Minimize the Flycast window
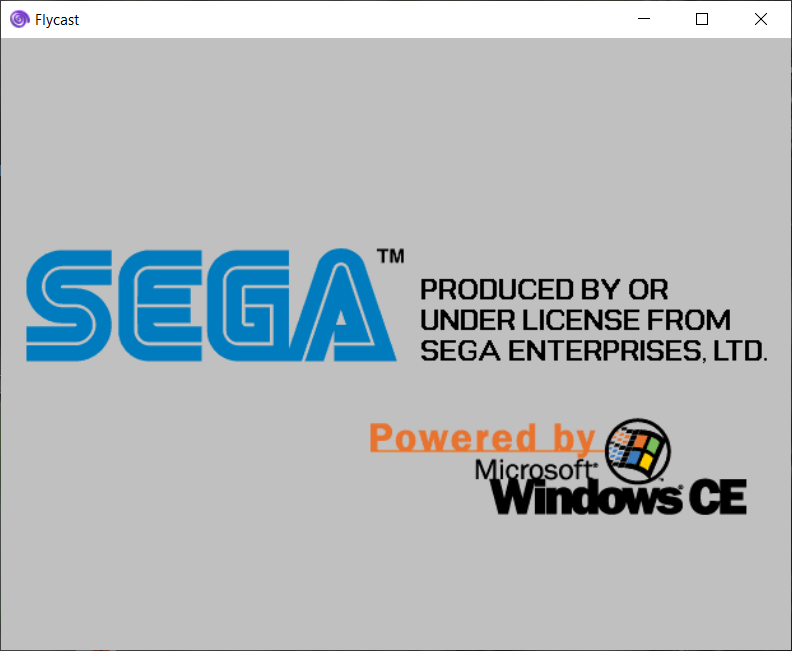Viewport: 792px width, 651px height. pos(647,19)
